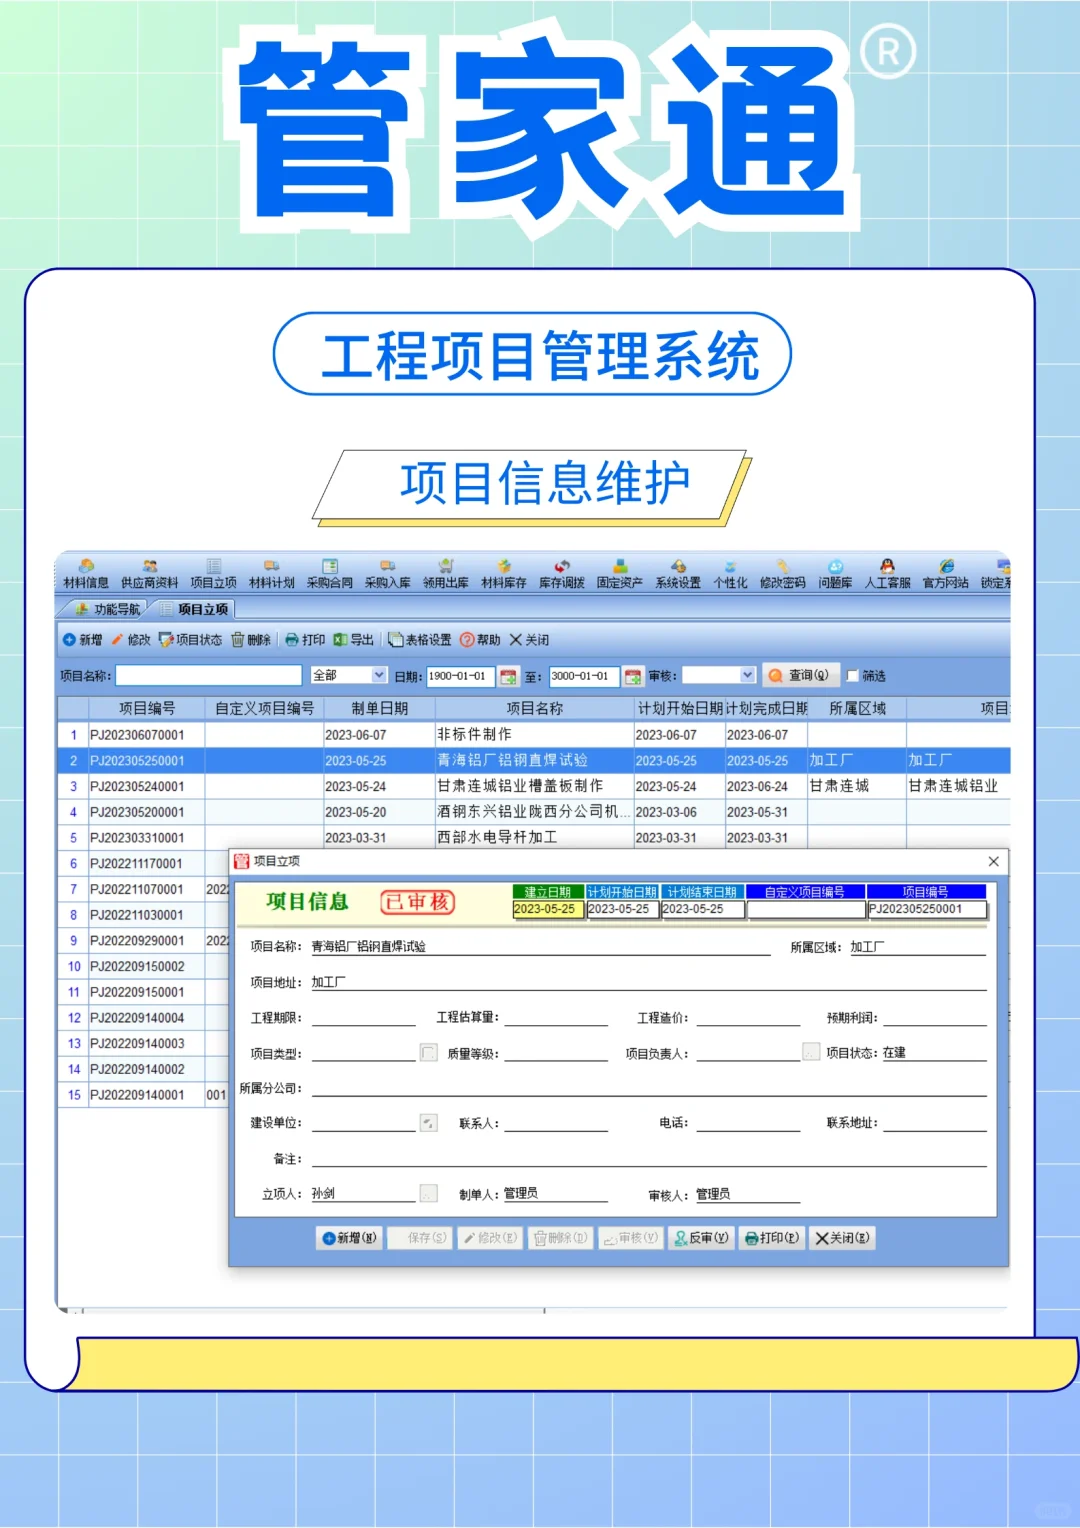1080x1528 pixels.
Task: Click 打印 in the list toolbar
Action: [x=305, y=640]
